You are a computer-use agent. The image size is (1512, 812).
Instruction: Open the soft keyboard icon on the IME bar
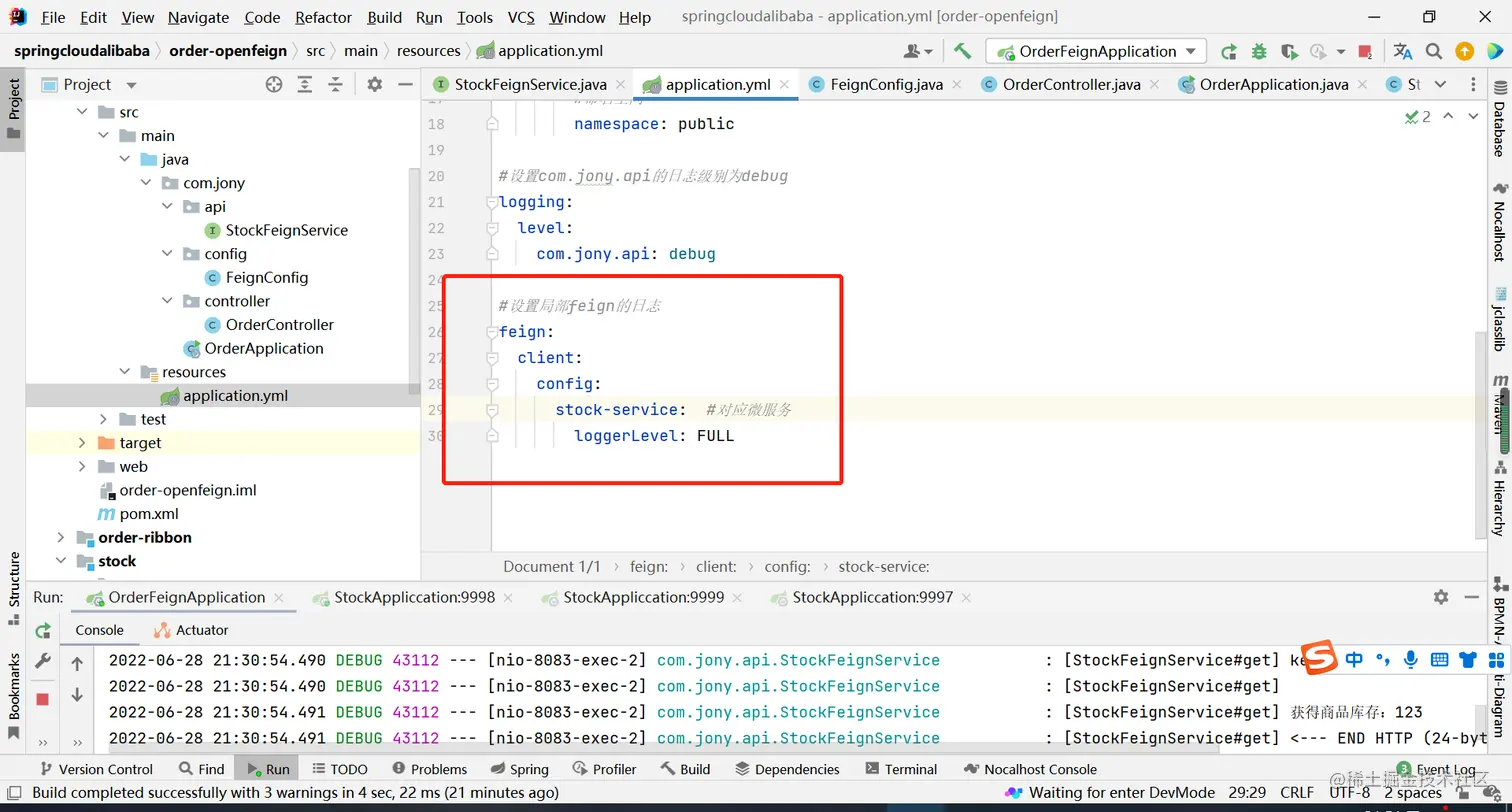point(1439,659)
